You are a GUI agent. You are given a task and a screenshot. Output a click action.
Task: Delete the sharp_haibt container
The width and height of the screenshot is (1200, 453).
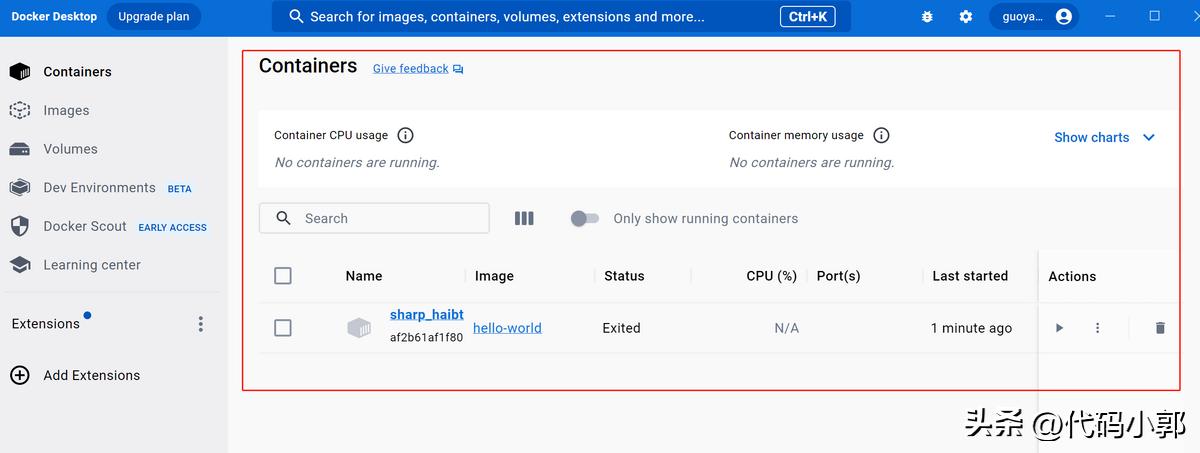1160,328
